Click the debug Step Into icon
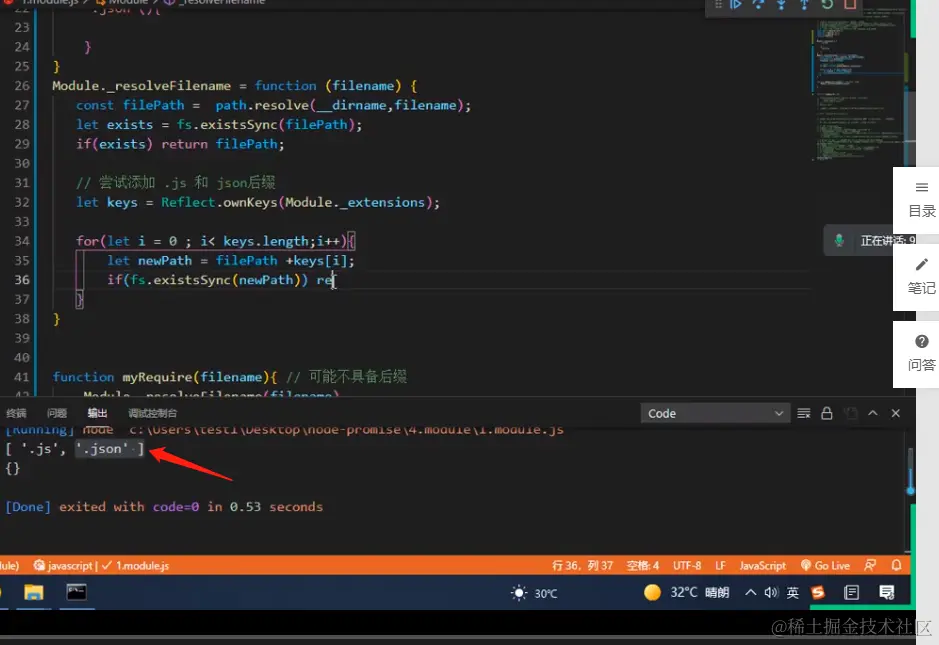939x645 pixels. [781, 4]
